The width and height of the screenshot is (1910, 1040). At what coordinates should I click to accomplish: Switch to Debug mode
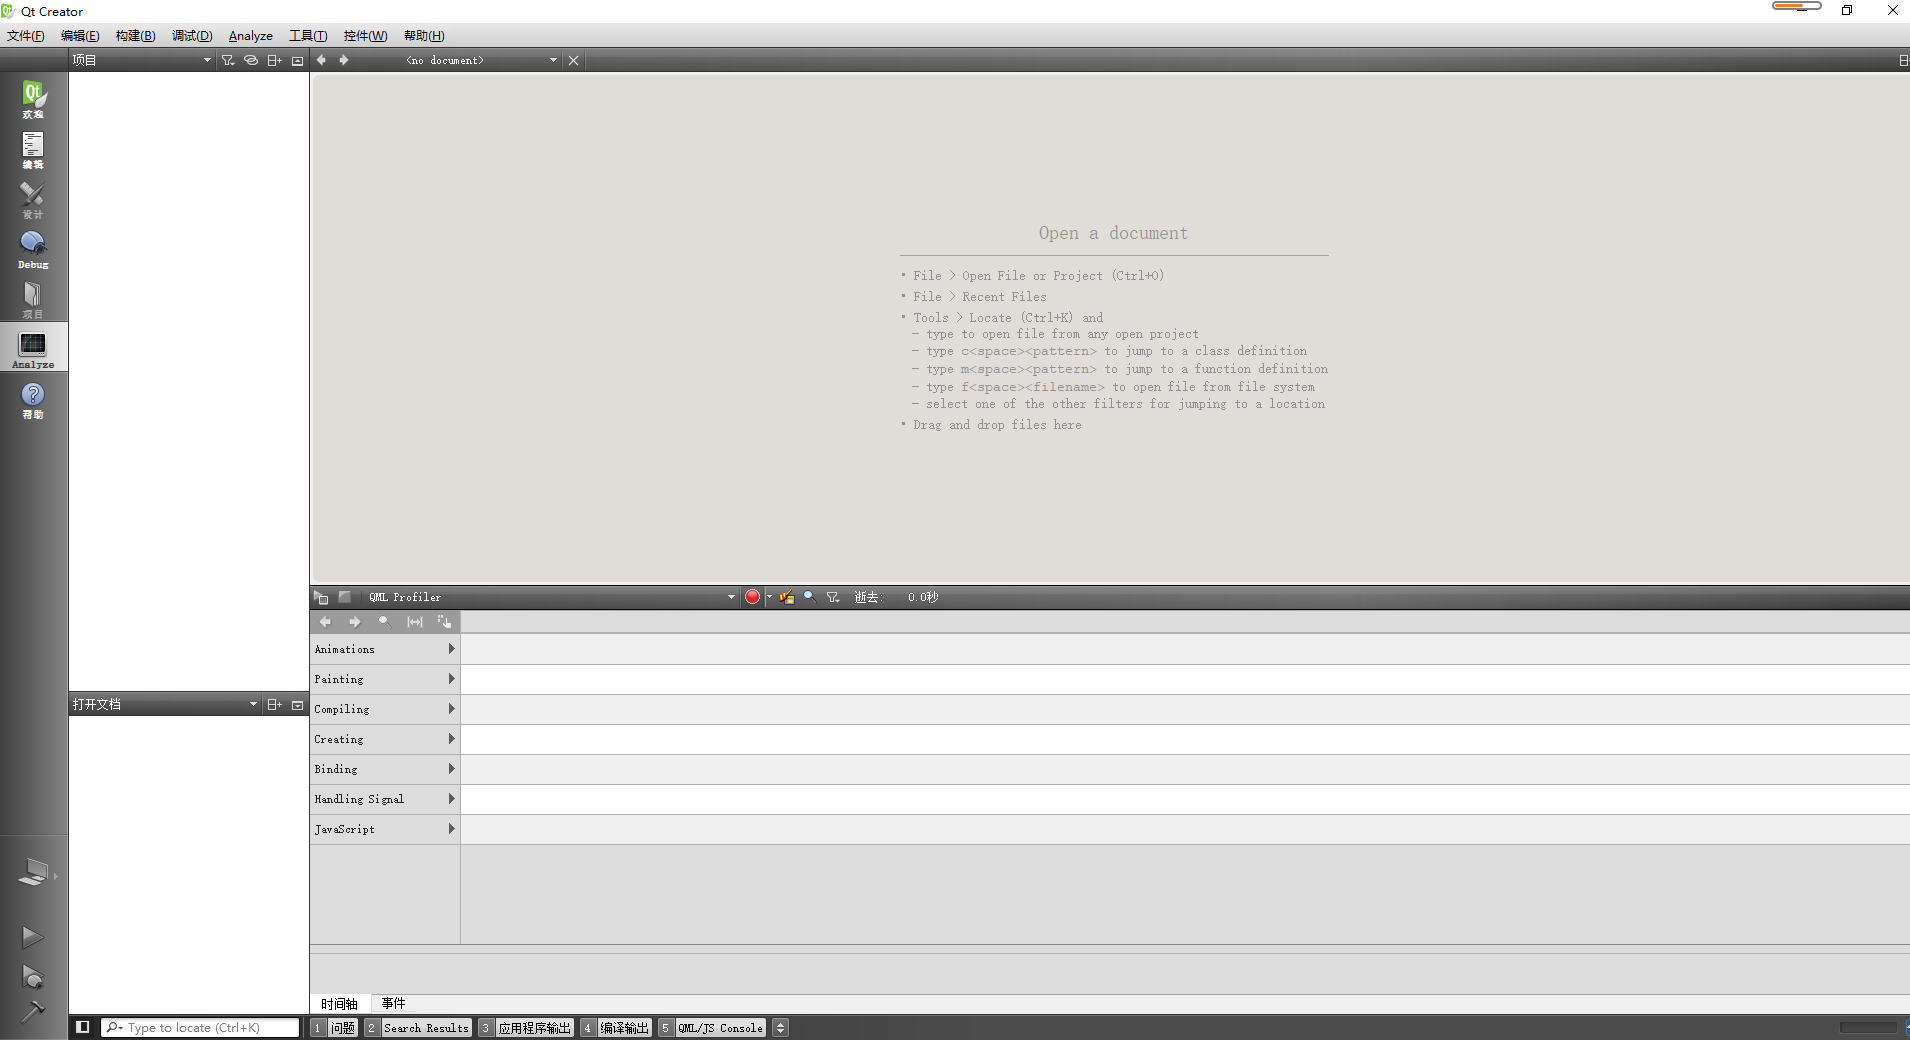[x=33, y=248]
